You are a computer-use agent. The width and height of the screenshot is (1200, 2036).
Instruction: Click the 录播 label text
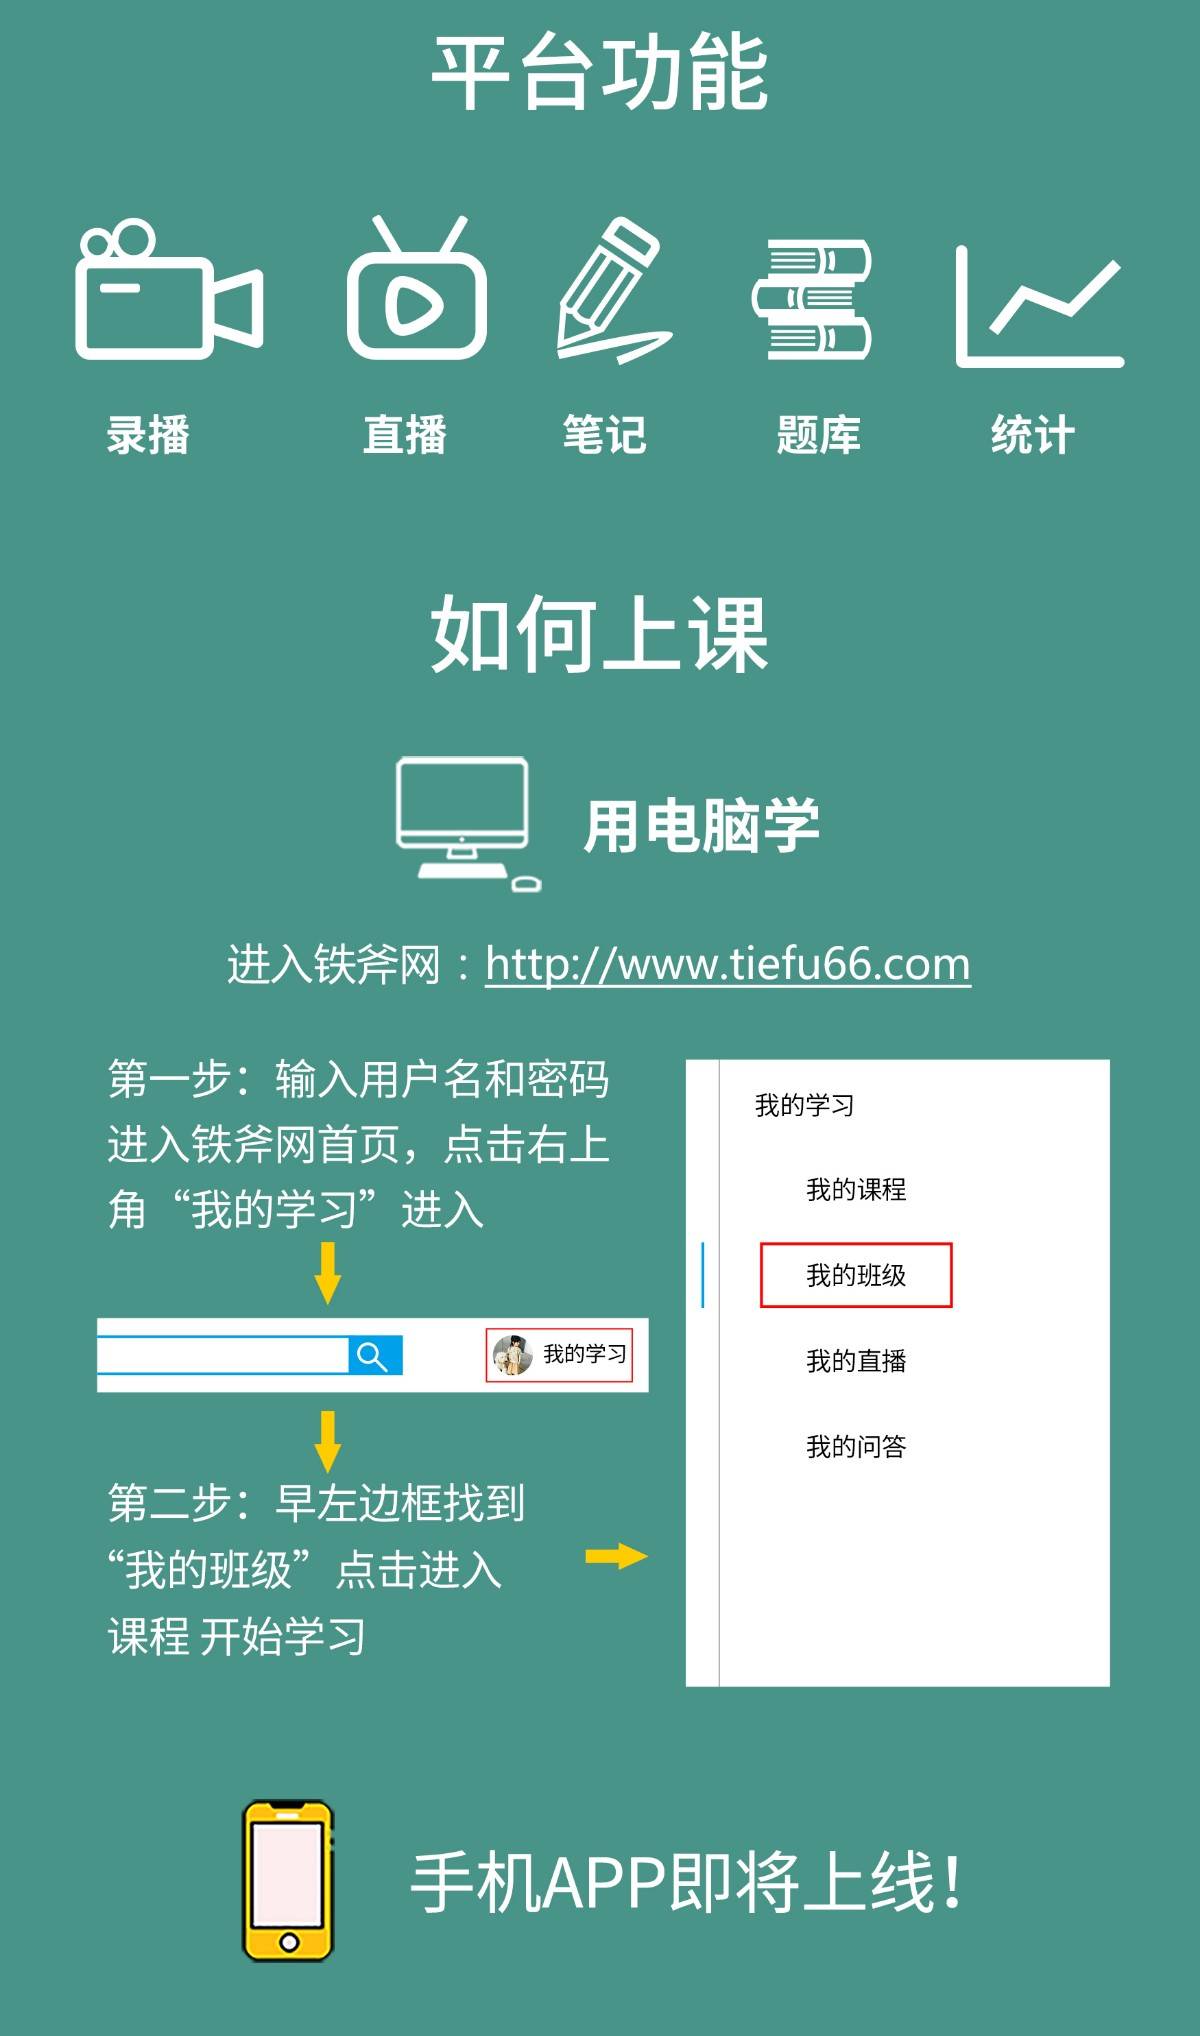[x=148, y=435]
